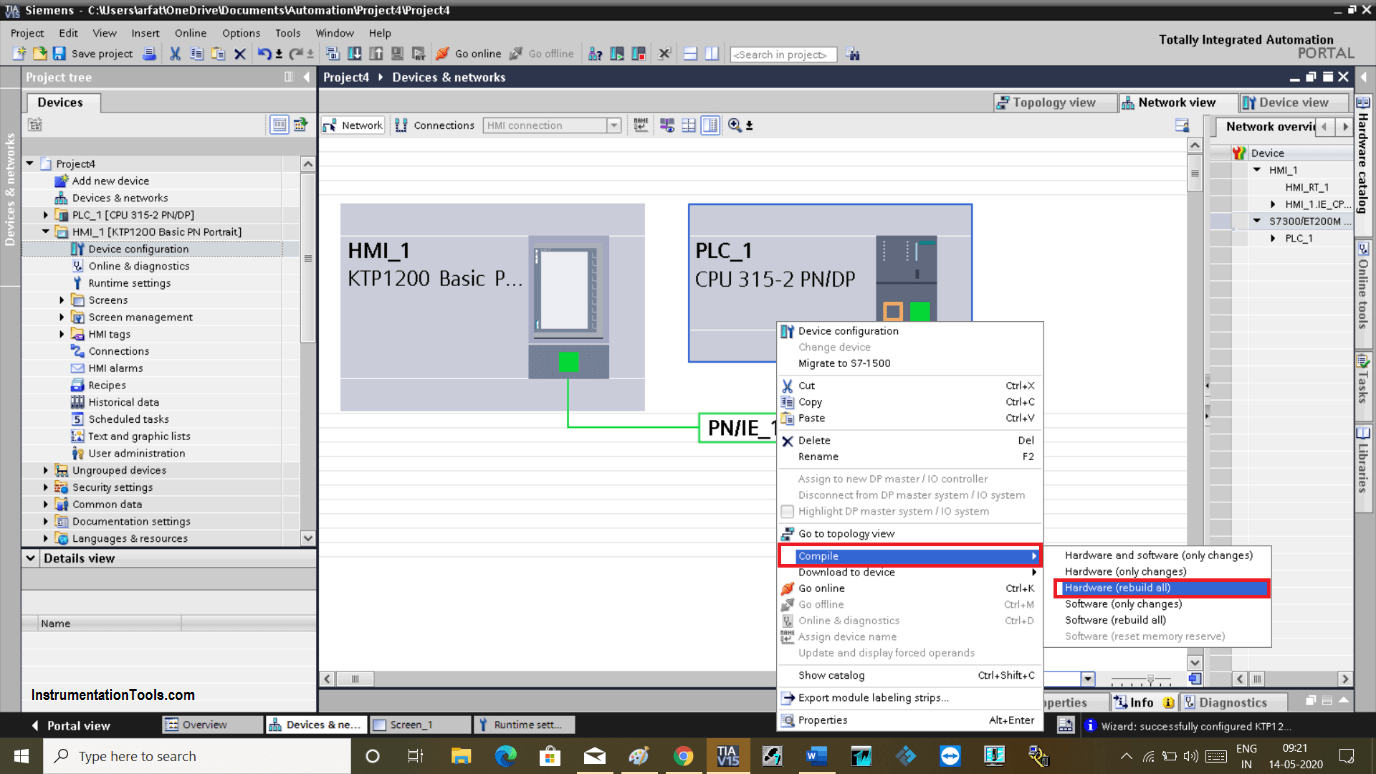This screenshot has width=1376, height=774.
Task: Collapse HMI_1 in the Network overview table
Action: tap(1257, 170)
